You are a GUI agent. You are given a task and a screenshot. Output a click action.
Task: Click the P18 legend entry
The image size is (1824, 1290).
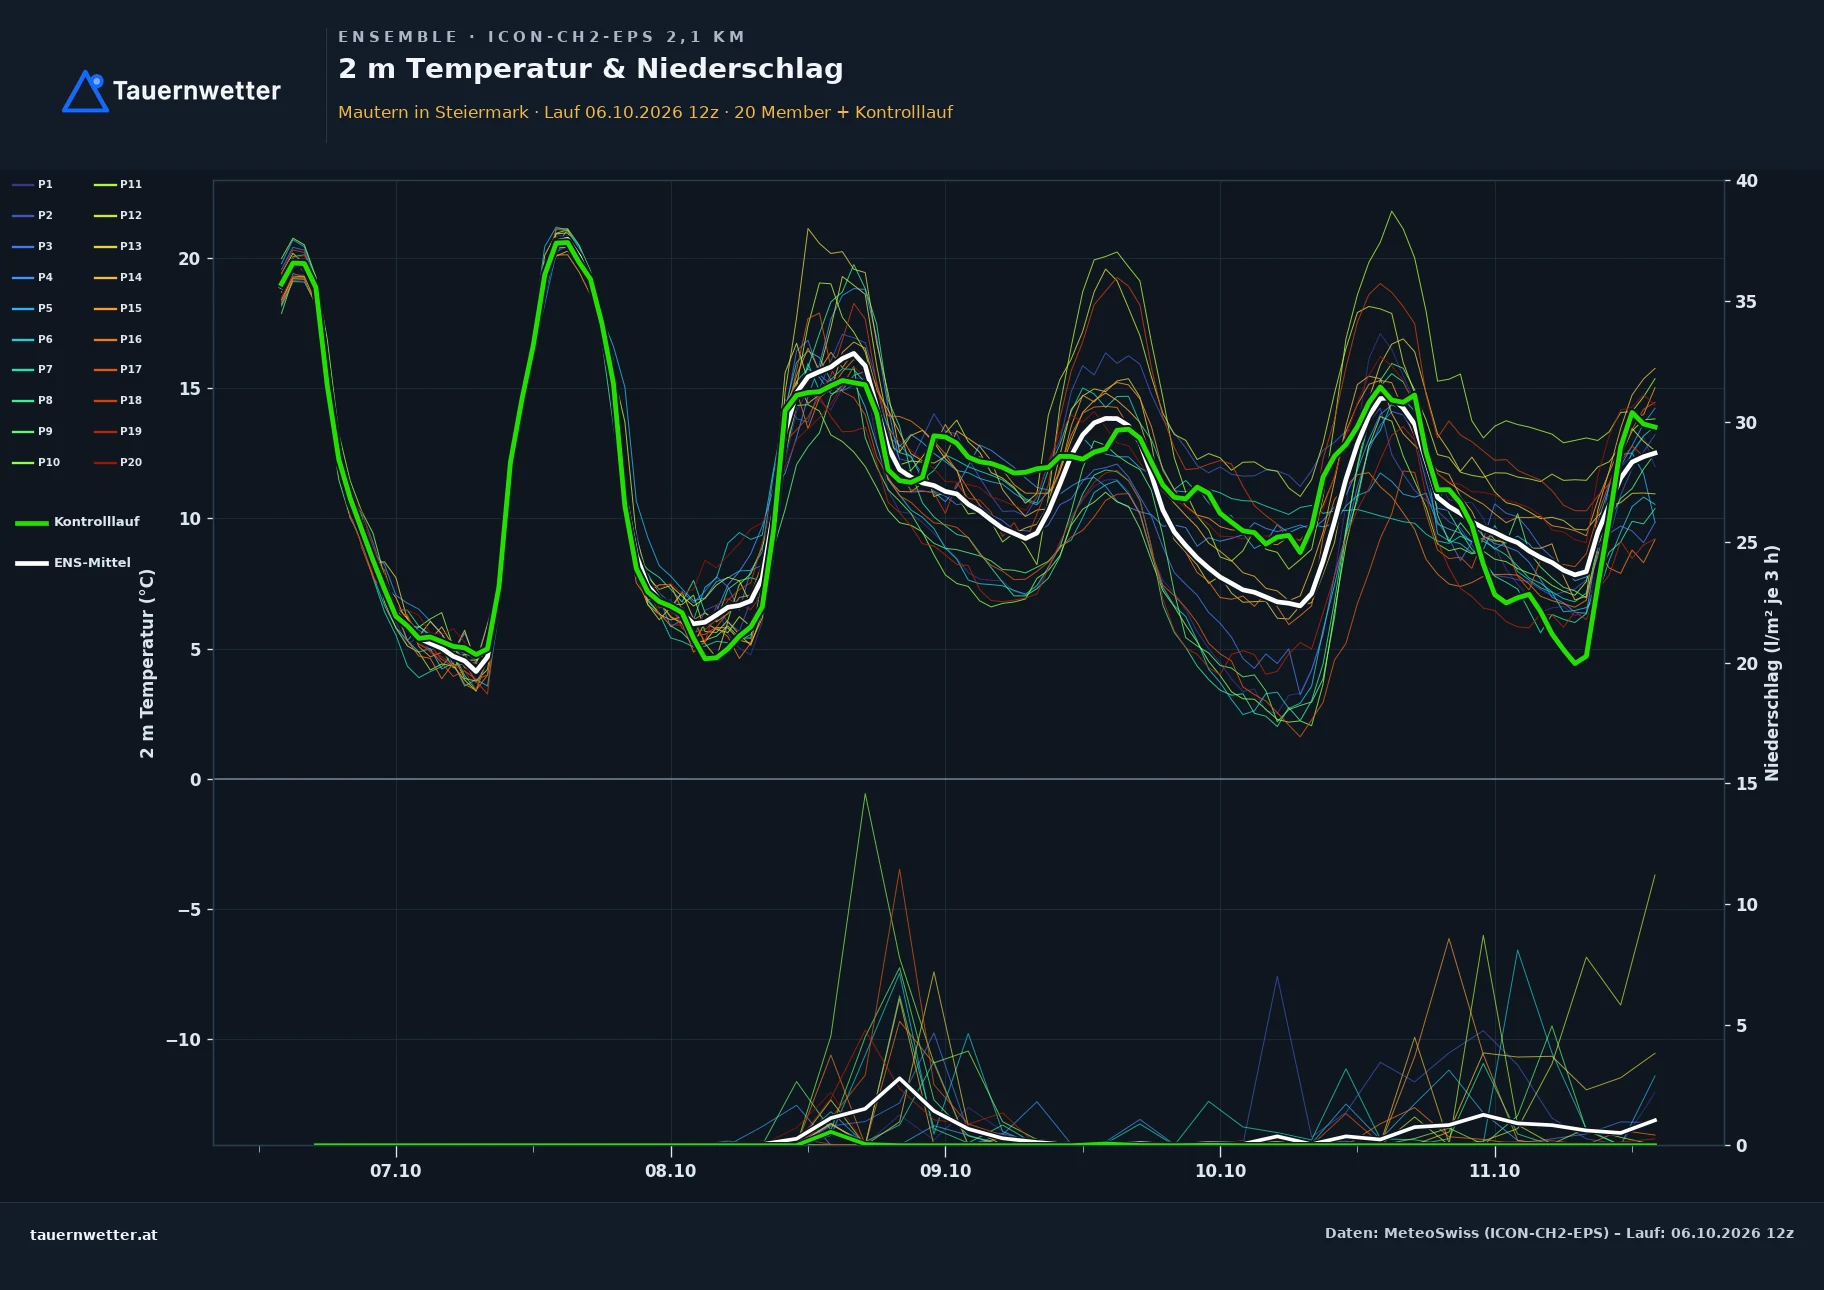click(x=118, y=400)
